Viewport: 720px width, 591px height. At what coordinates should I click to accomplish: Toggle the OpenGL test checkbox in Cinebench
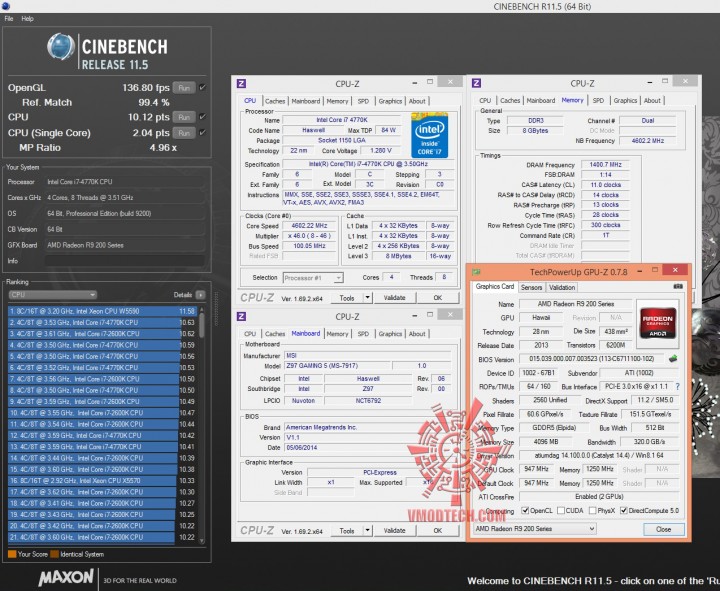click(202, 87)
